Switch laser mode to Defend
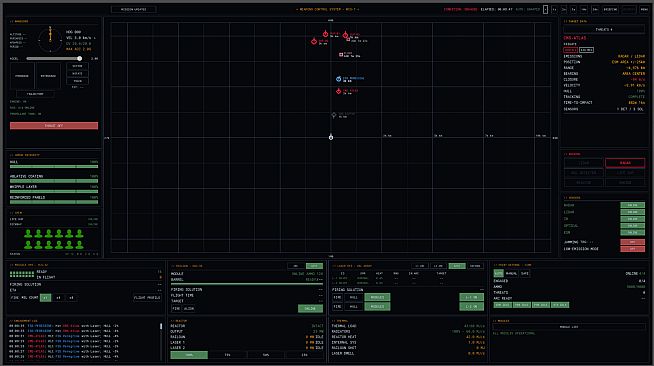Viewport: 654px width, 366px height. coord(475,266)
